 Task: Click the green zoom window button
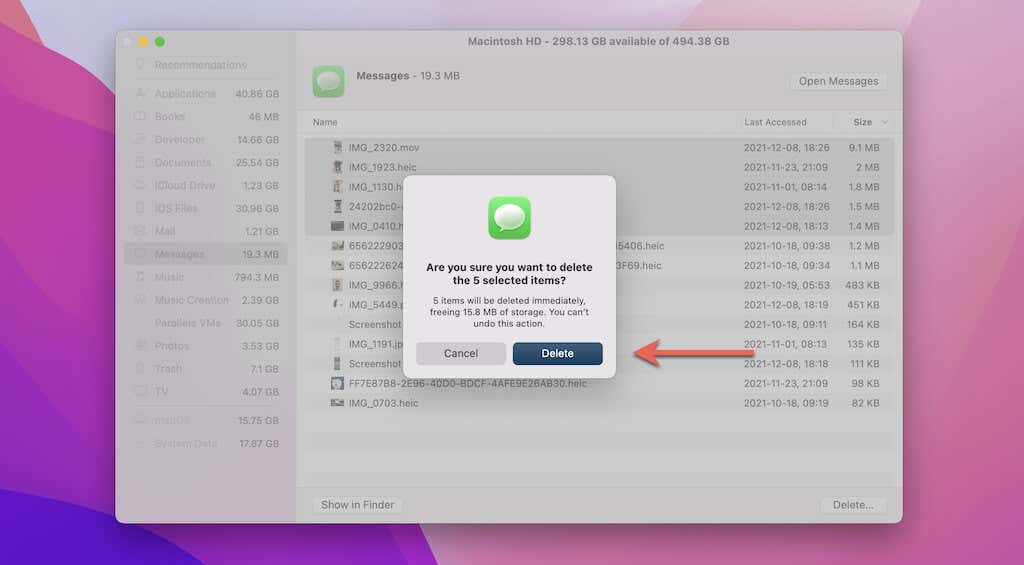point(159,42)
